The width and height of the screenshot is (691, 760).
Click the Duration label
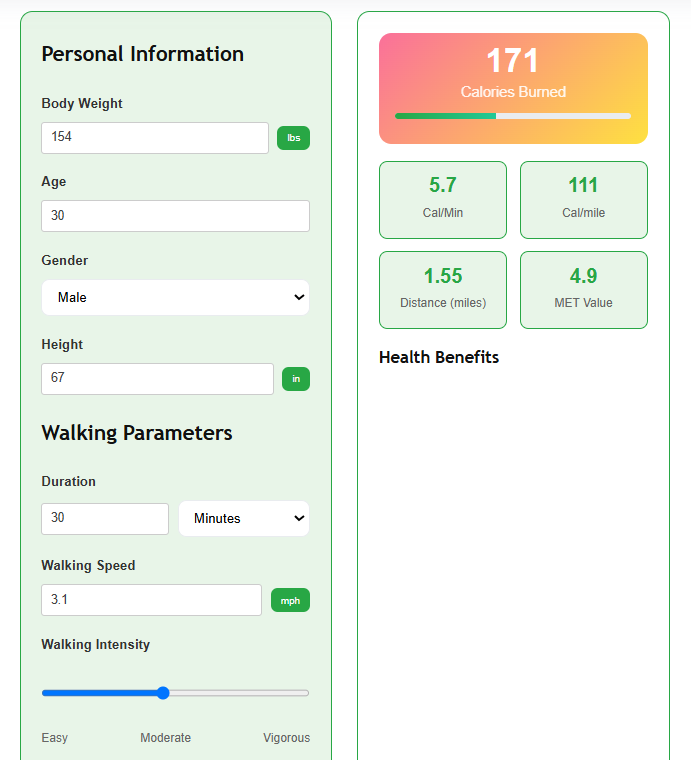click(68, 481)
